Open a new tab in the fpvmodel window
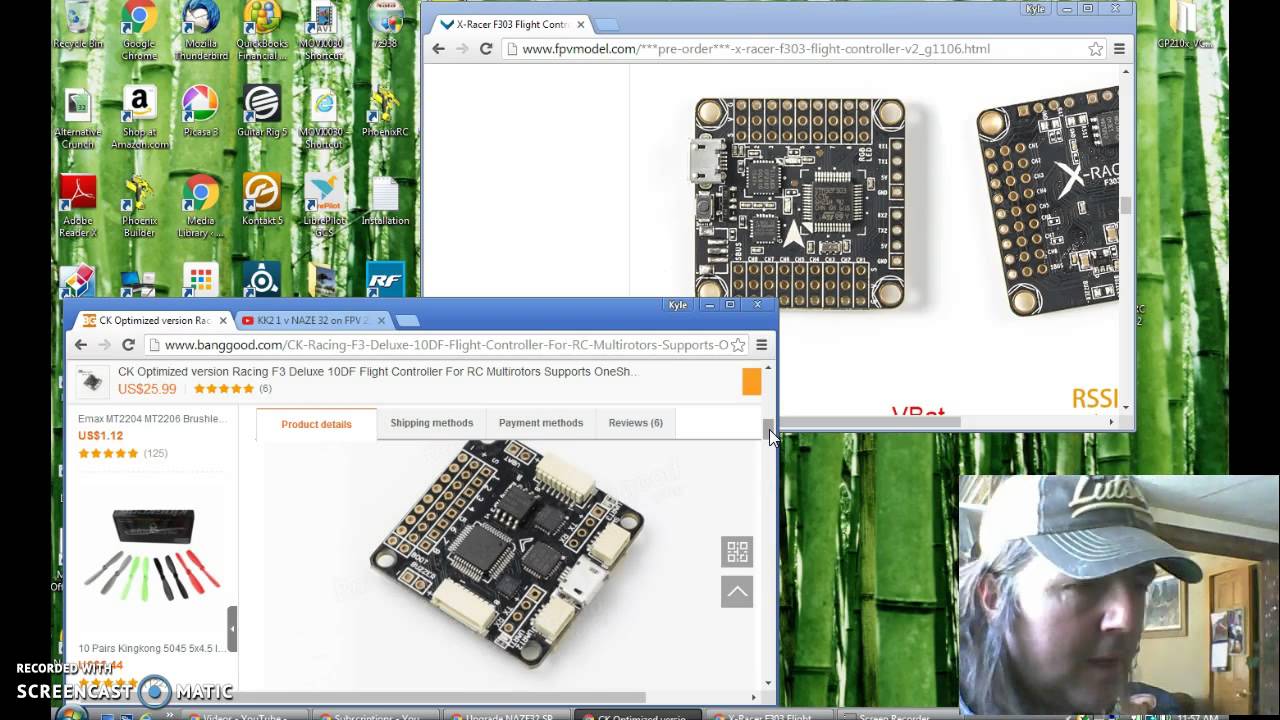 pyautogui.click(x=607, y=24)
